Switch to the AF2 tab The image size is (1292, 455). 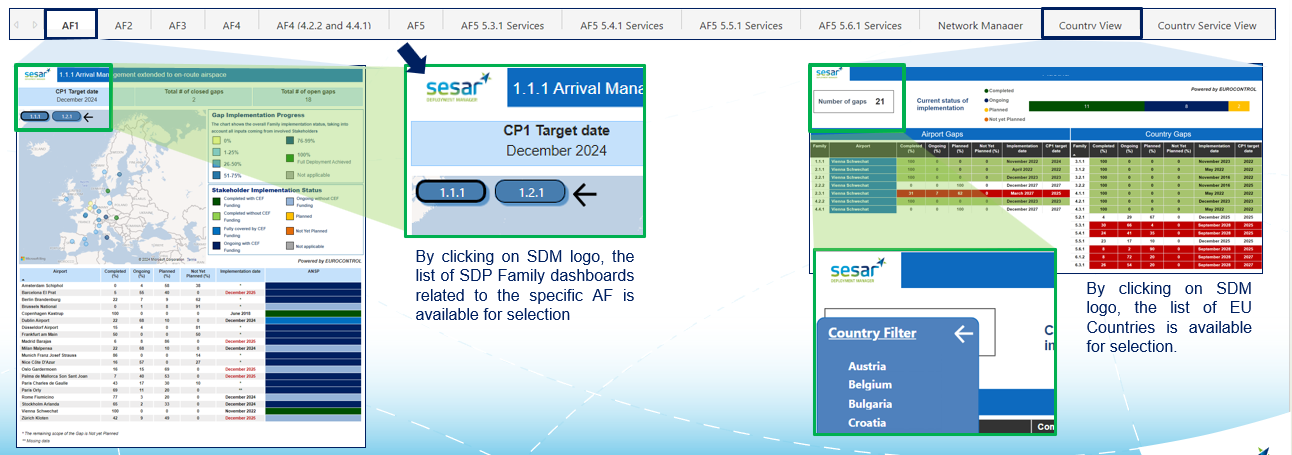tap(124, 25)
